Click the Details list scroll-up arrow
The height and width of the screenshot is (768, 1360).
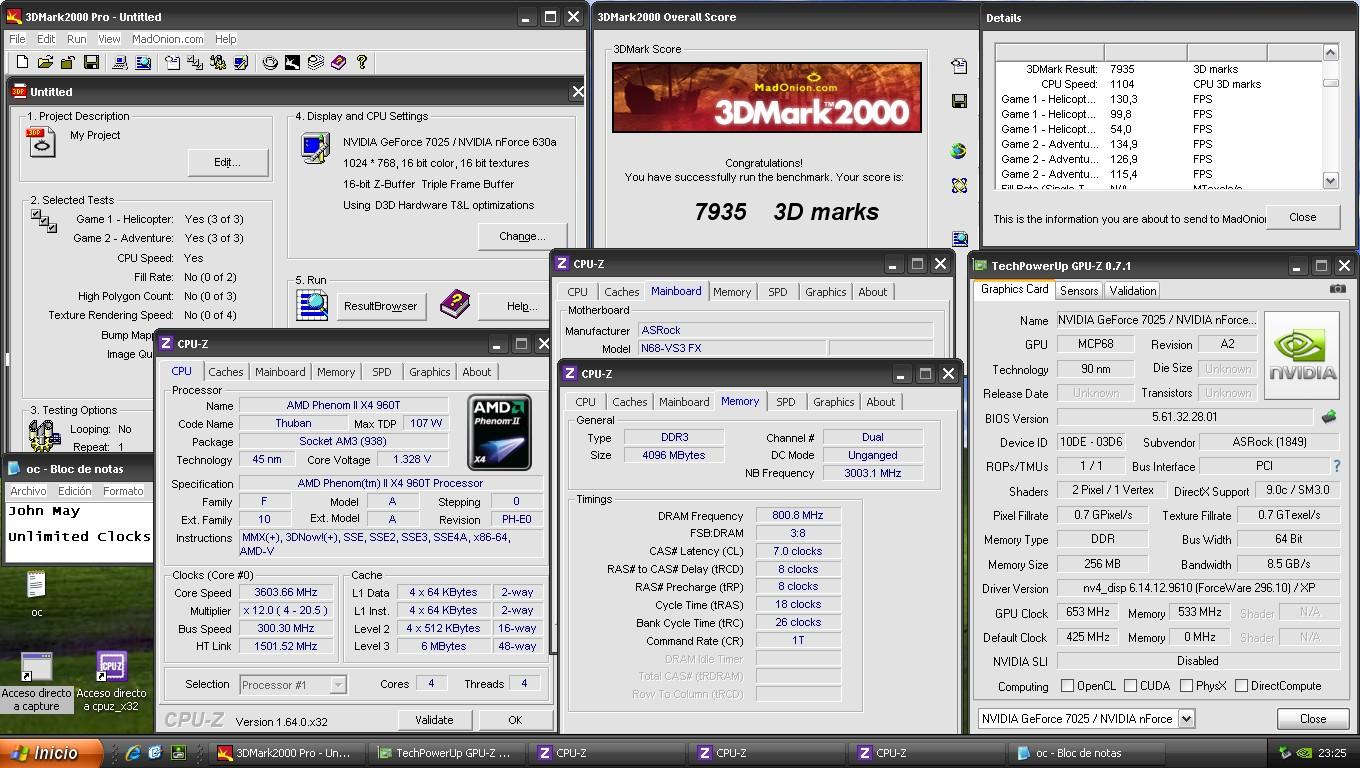[x=1330, y=52]
